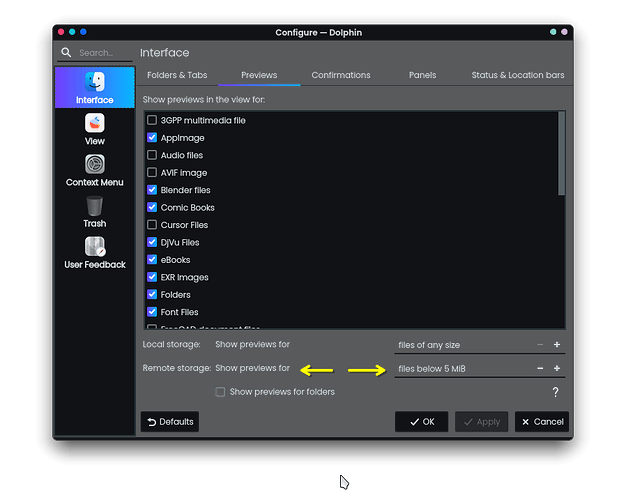Open the User Feedback settings category
626x500 pixels.
pyautogui.click(x=95, y=253)
